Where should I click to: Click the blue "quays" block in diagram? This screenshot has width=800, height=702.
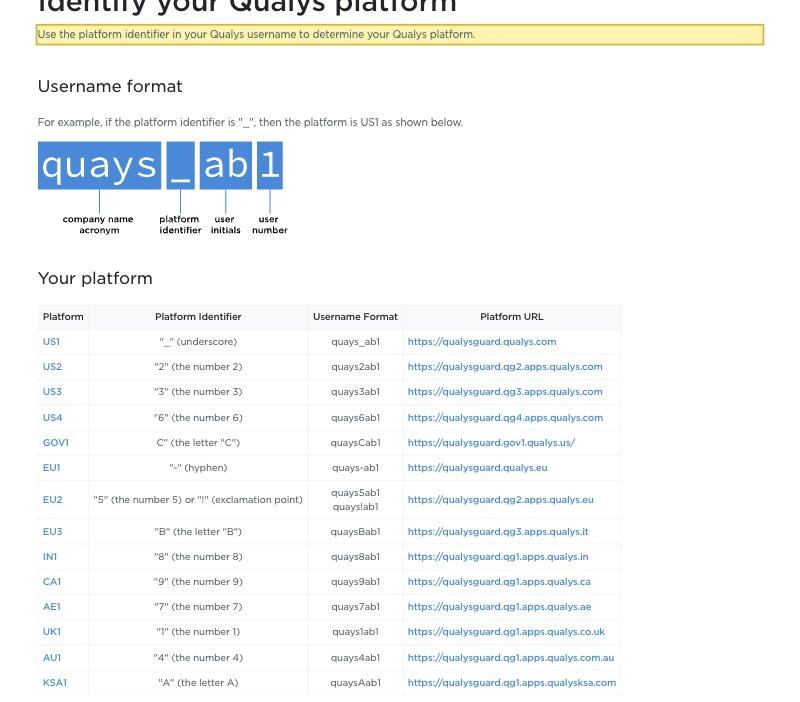[x=99, y=165]
